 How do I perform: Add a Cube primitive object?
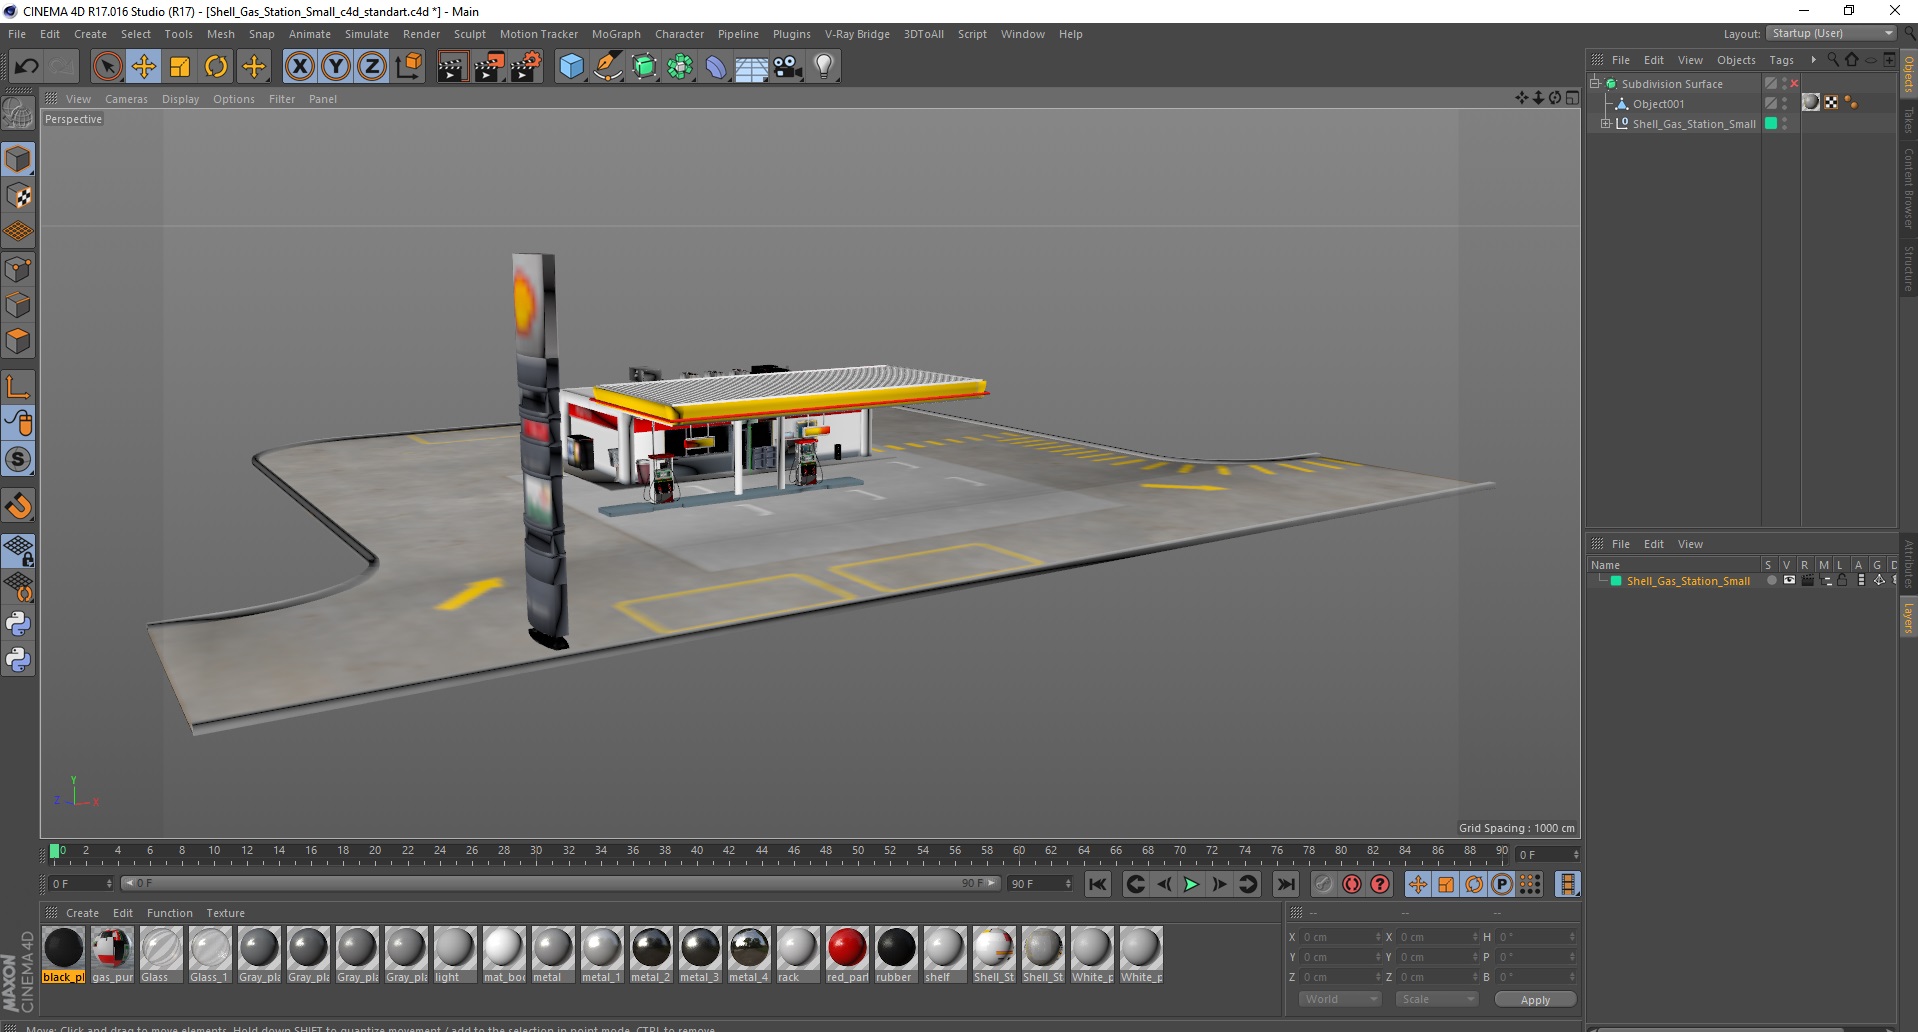click(571, 67)
